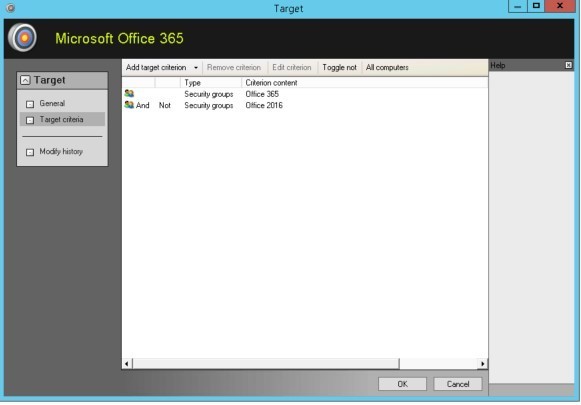Screen dimensions: 581x405
Task: Click Add target criterion button
Action: (156, 67)
